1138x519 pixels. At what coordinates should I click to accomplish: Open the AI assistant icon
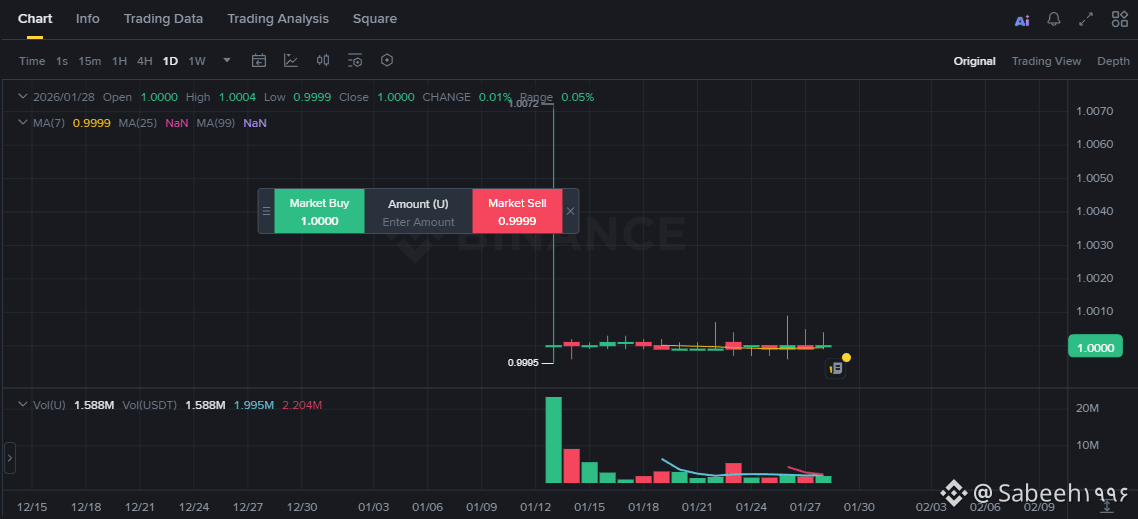(x=1021, y=19)
